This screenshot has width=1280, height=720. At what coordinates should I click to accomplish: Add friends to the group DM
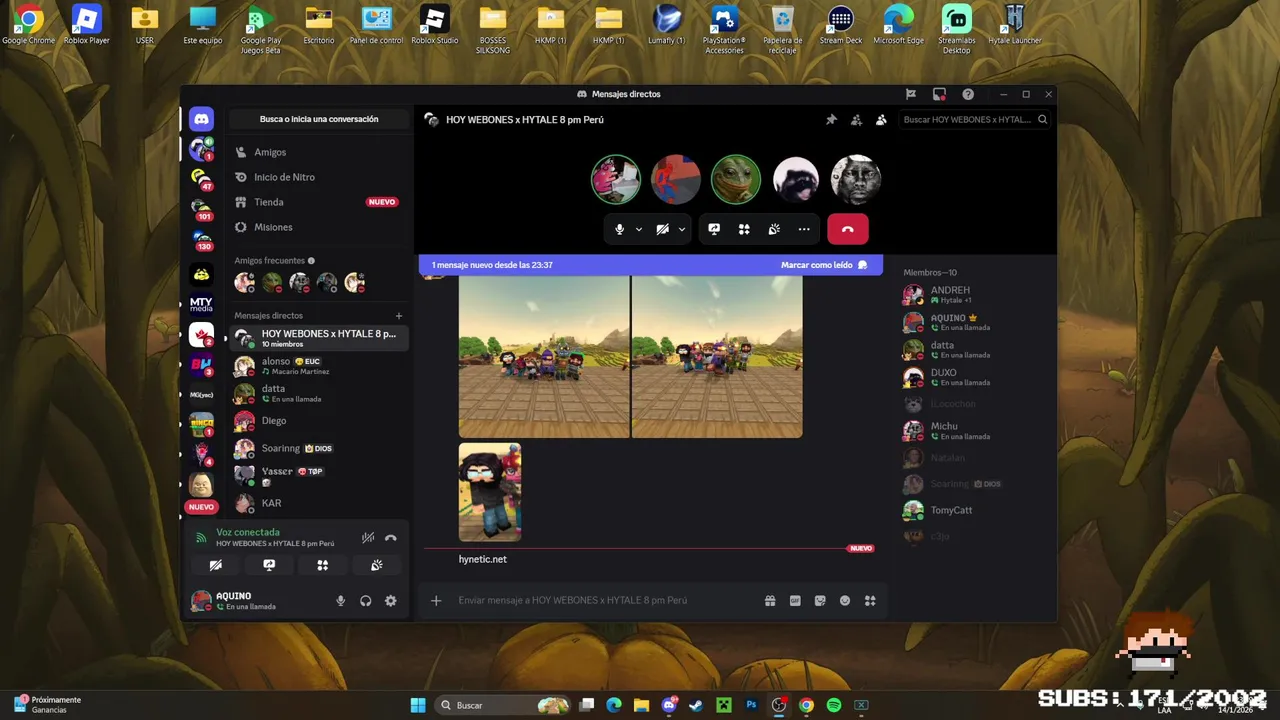pos(856,119)
